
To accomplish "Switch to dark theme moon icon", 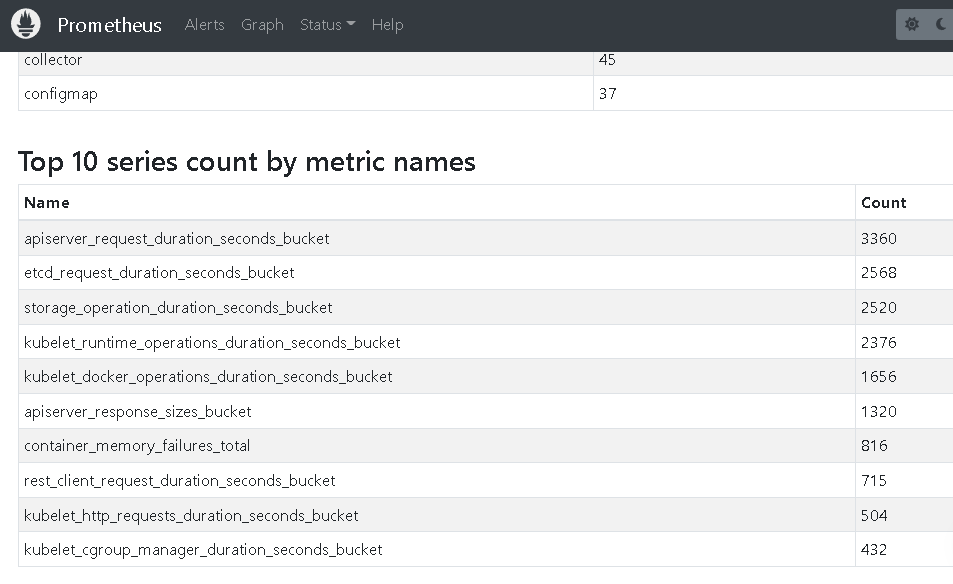I will click(x=942, y=24).
